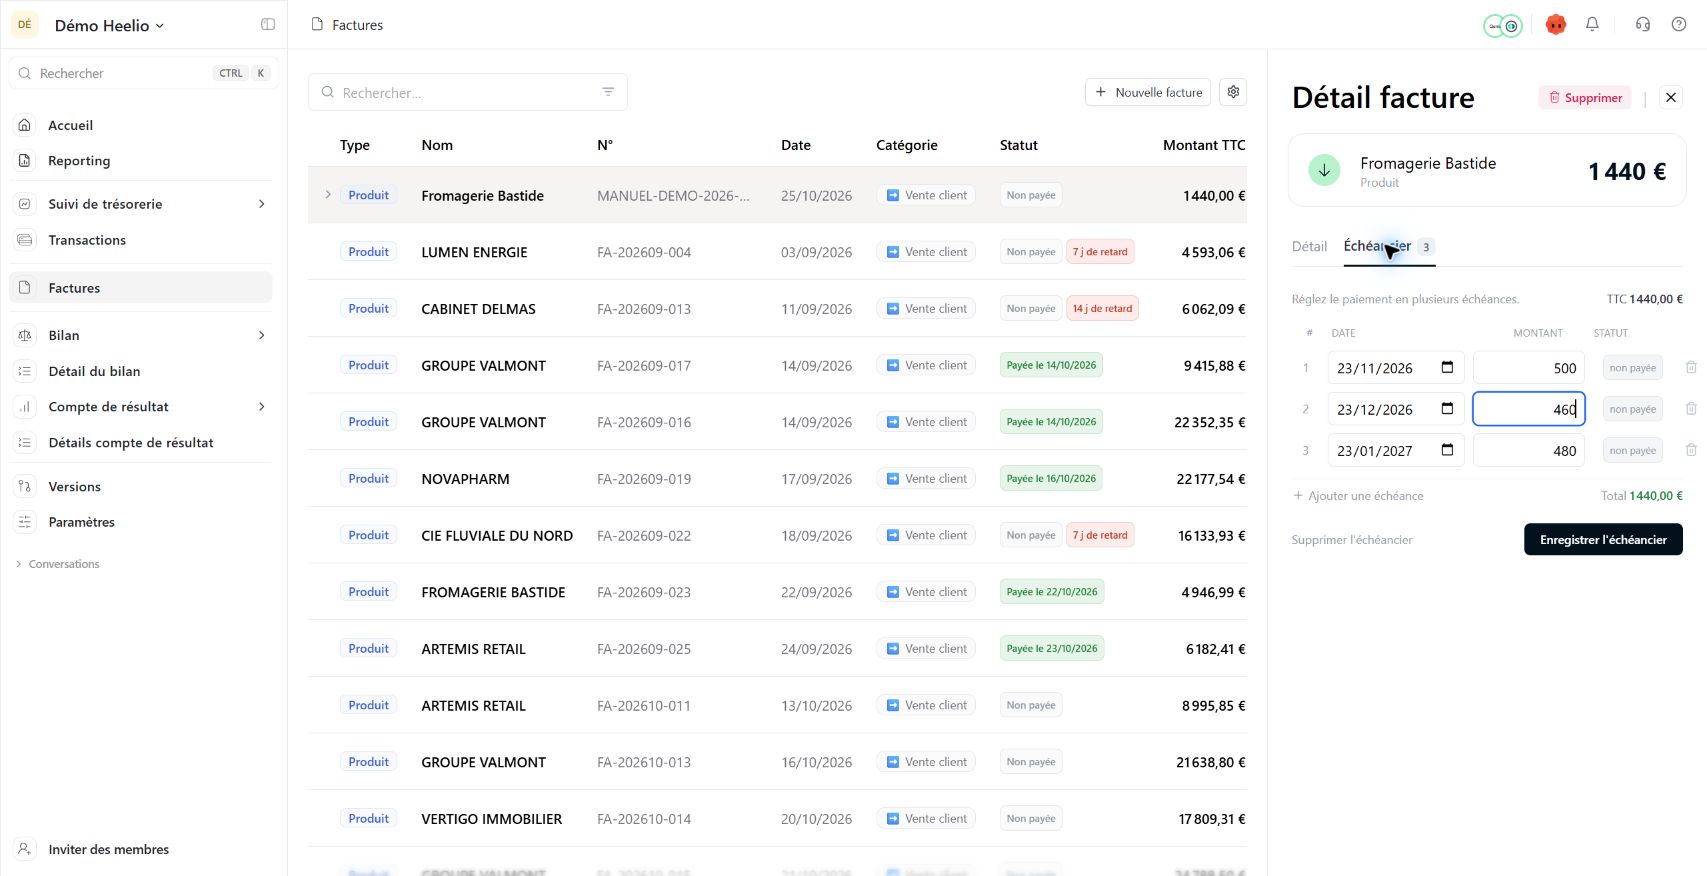
Task: Open the Démo Heelio workspace dropdown
Action: tap(109, 26)
